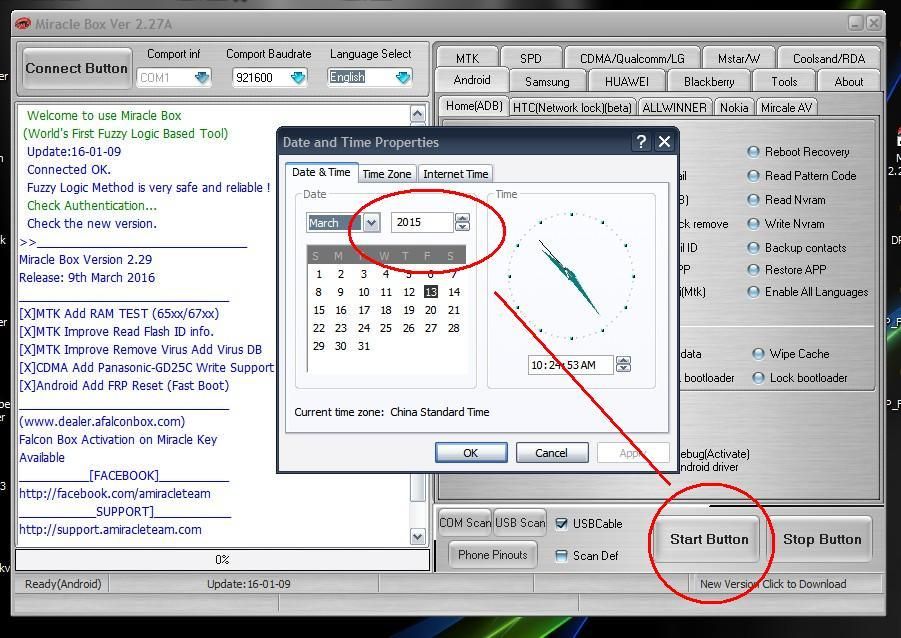Click the Connect Button
The height and width of the screenshot is (638, 901).
[x=76, y=68]
